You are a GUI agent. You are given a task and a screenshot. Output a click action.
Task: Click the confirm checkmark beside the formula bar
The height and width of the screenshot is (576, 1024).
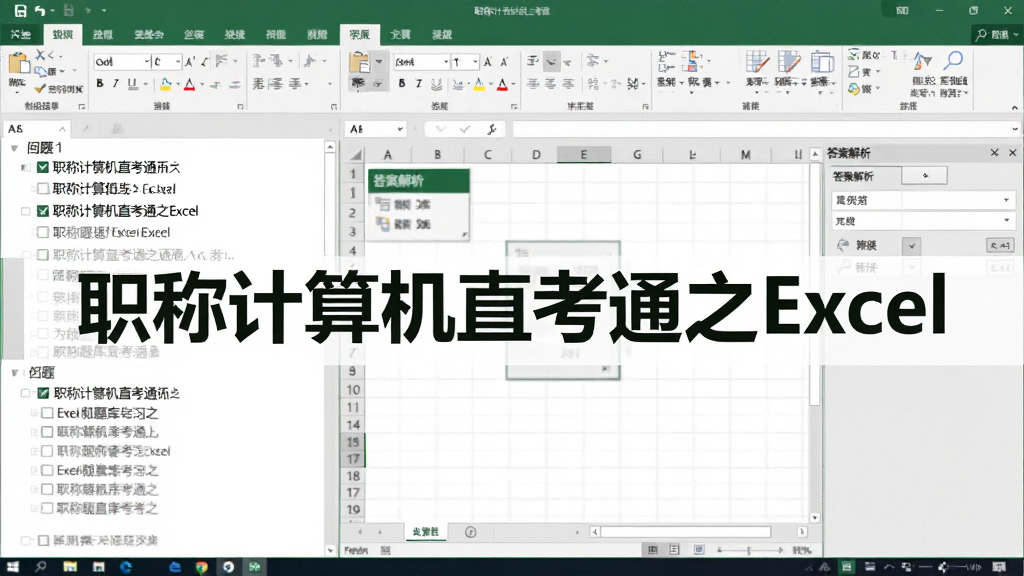[464, 129]
